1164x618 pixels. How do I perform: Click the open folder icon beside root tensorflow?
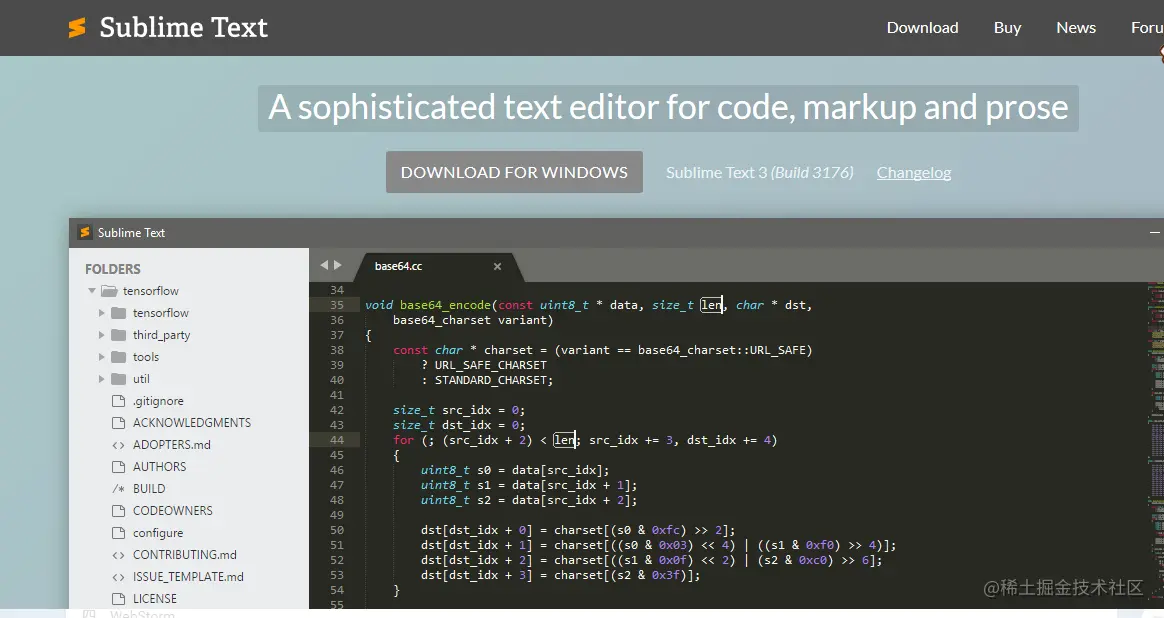[109, 290]
